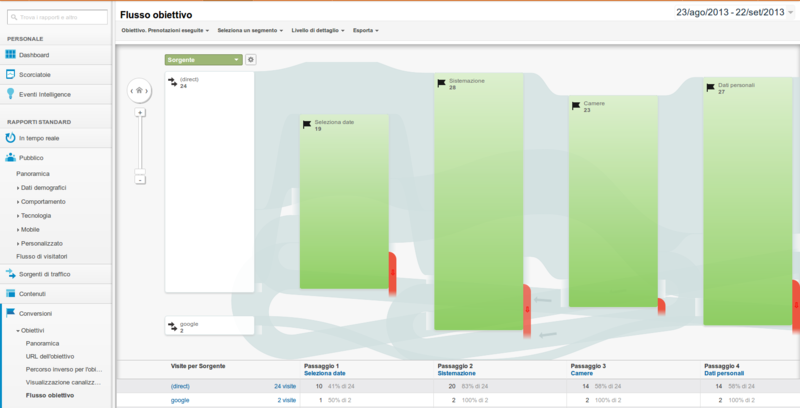800x408 pixels.
Task: Open the Sorgente dimension dropdown
Action: 204,60
